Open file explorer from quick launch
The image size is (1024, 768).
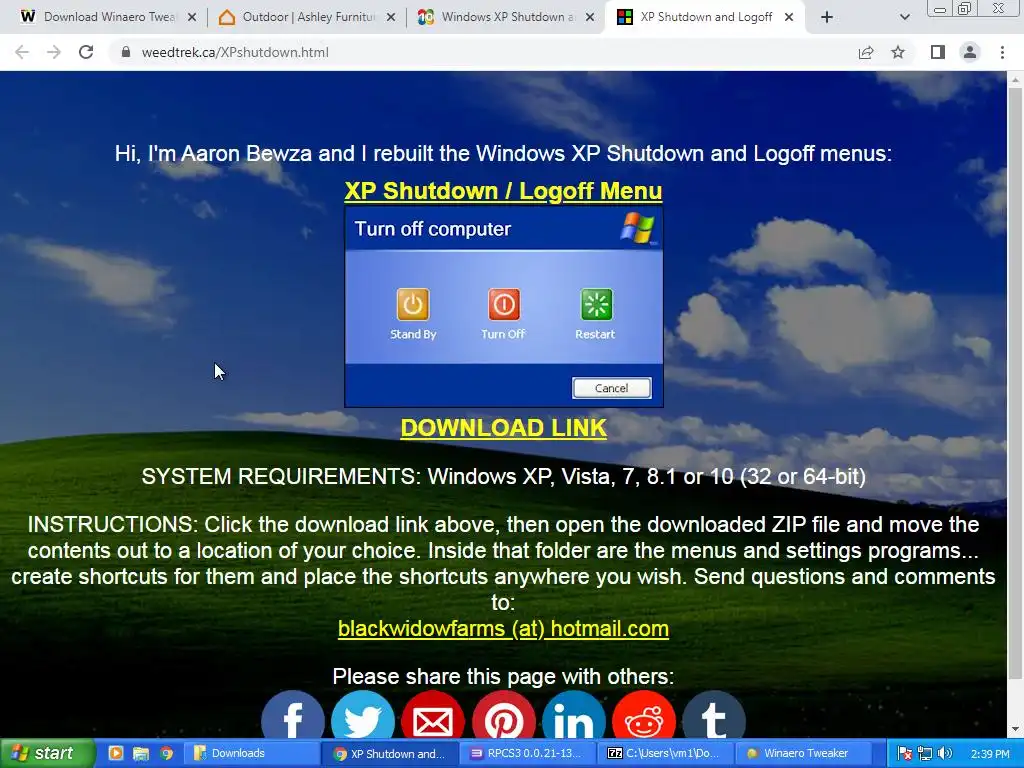(140, 753)
